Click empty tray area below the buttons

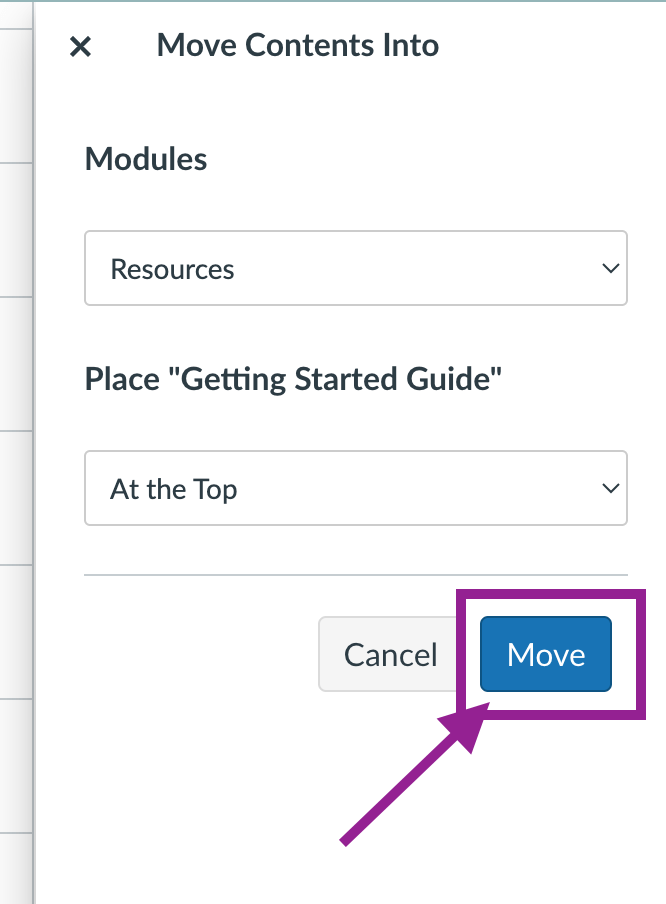519,819
